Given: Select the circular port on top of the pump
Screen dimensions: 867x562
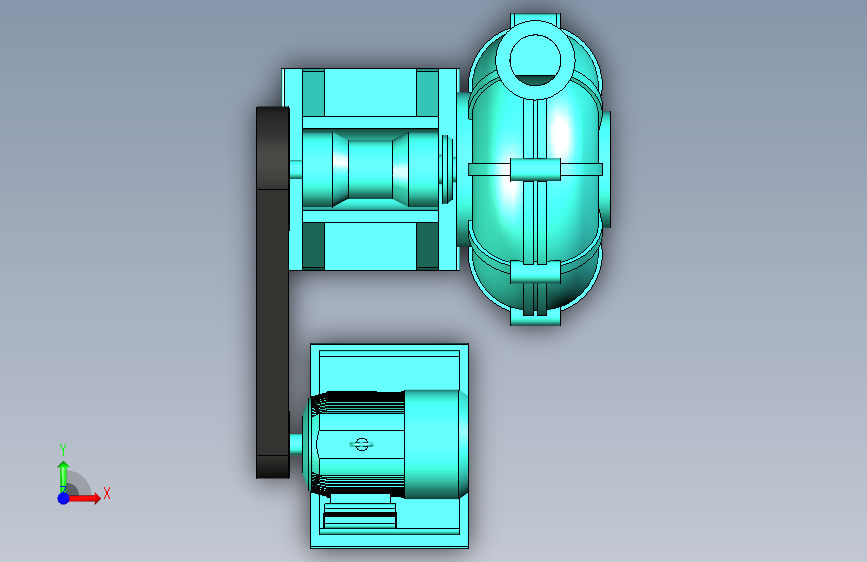Looking at the screenshot, I should tap(535, 60).
